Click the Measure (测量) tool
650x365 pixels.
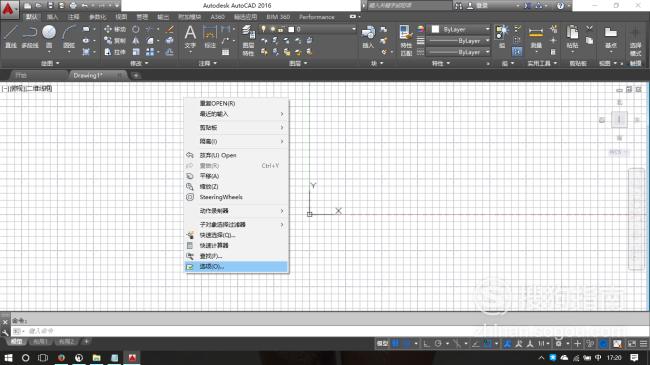(x=536, y=36)
